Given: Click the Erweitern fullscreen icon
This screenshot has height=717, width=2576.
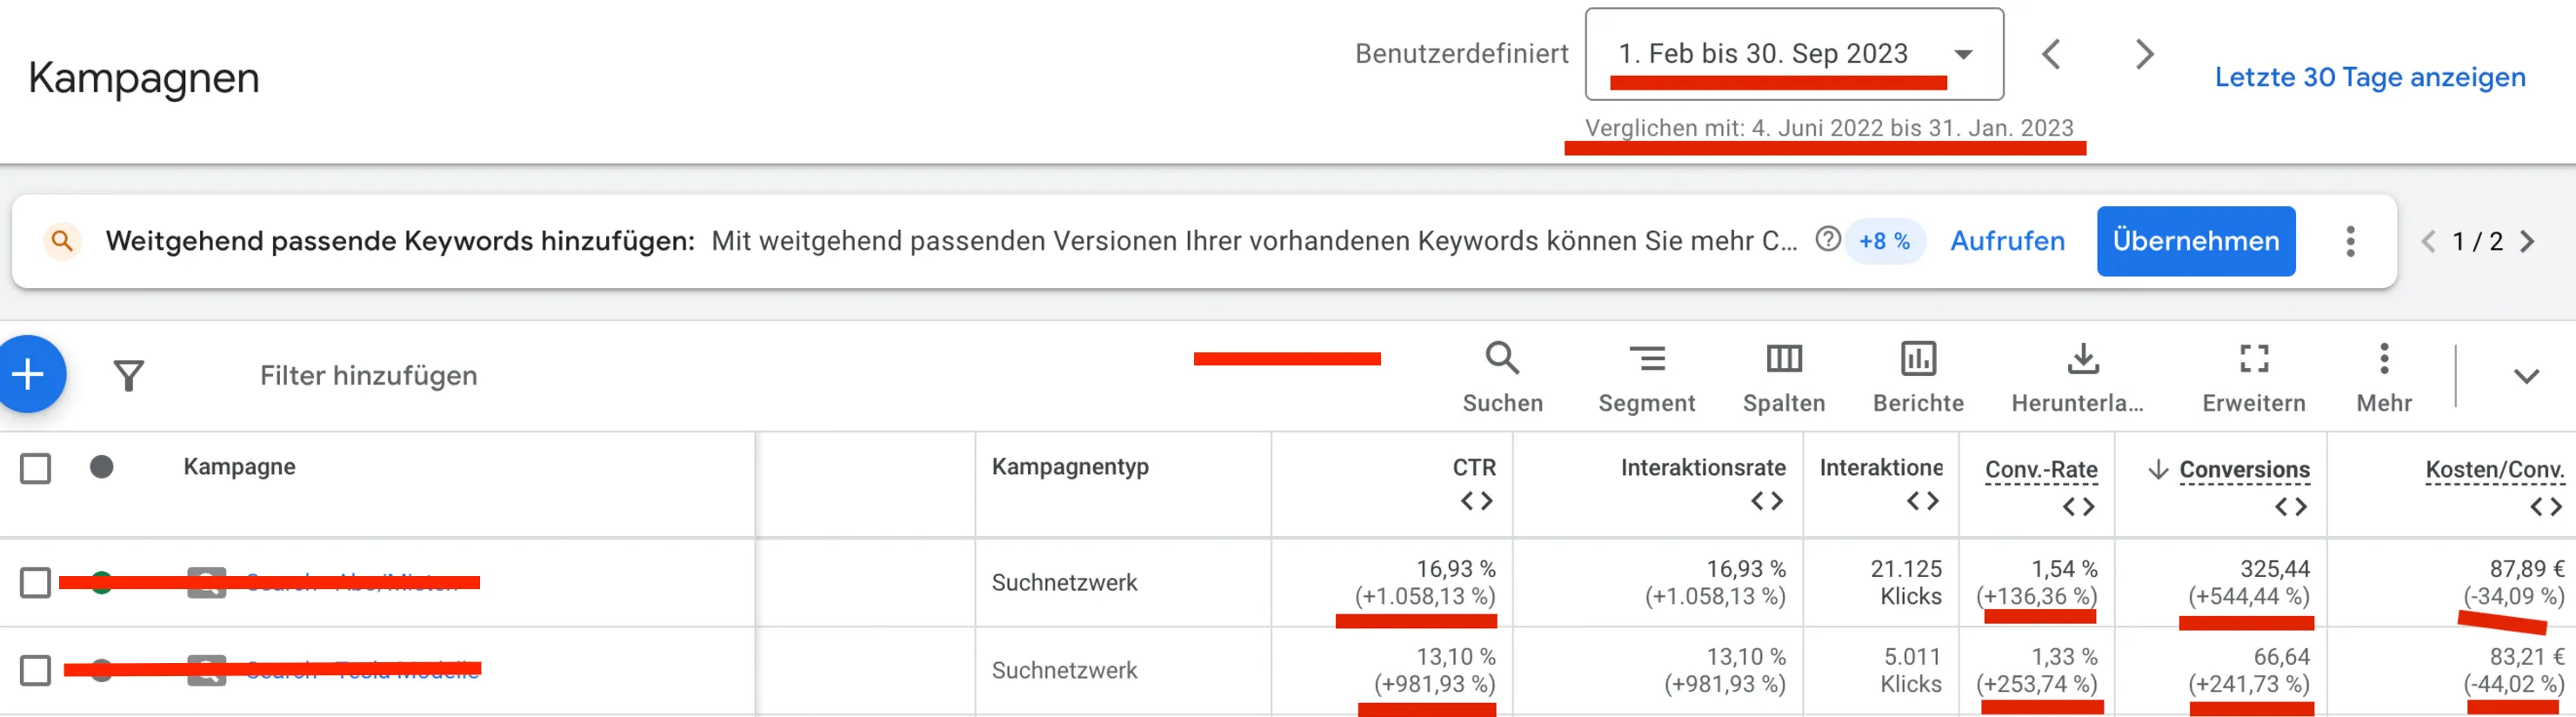Looking at the screenshot, I should coord(2253,358).
